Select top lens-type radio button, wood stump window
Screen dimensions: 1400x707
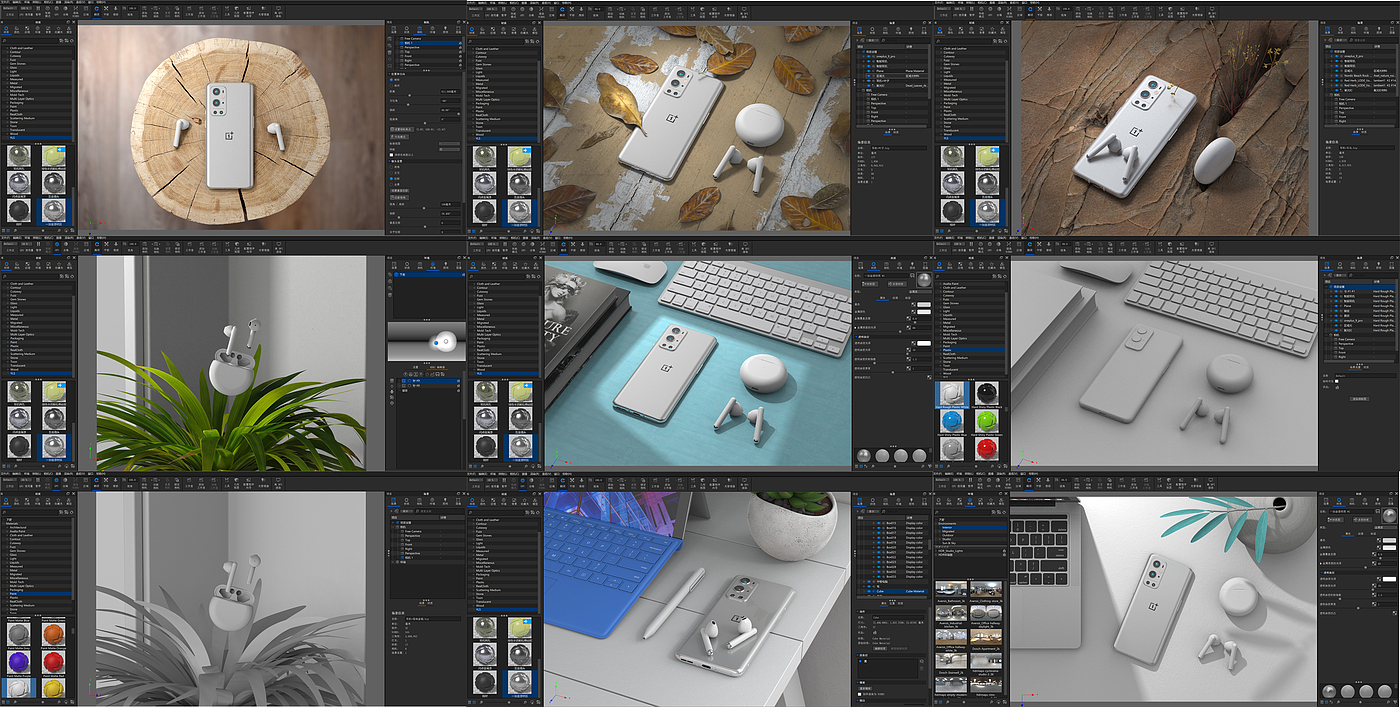[x=391, y=167]
